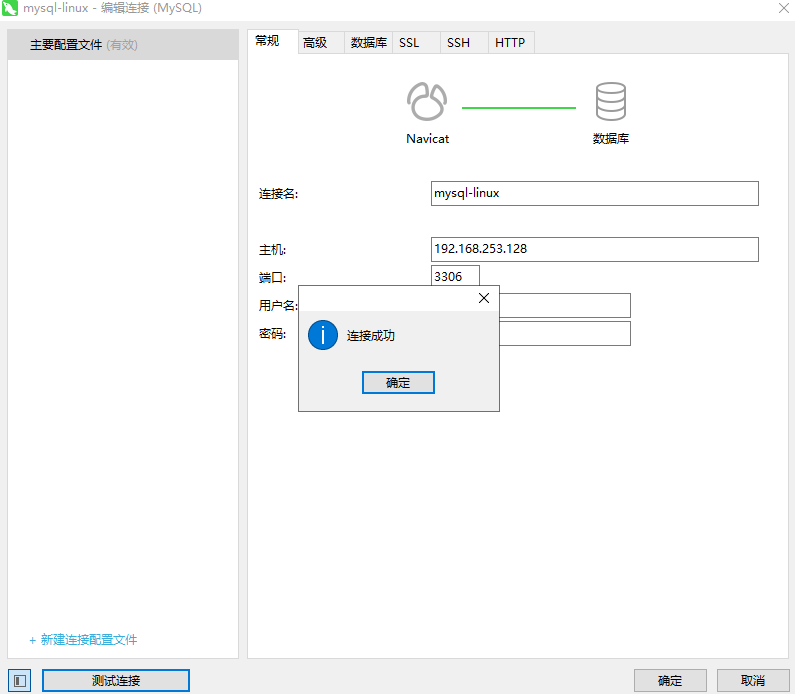795x694 pixels.
Task: Open the 新建连接配置文件 link
Action: pos(83,640)
